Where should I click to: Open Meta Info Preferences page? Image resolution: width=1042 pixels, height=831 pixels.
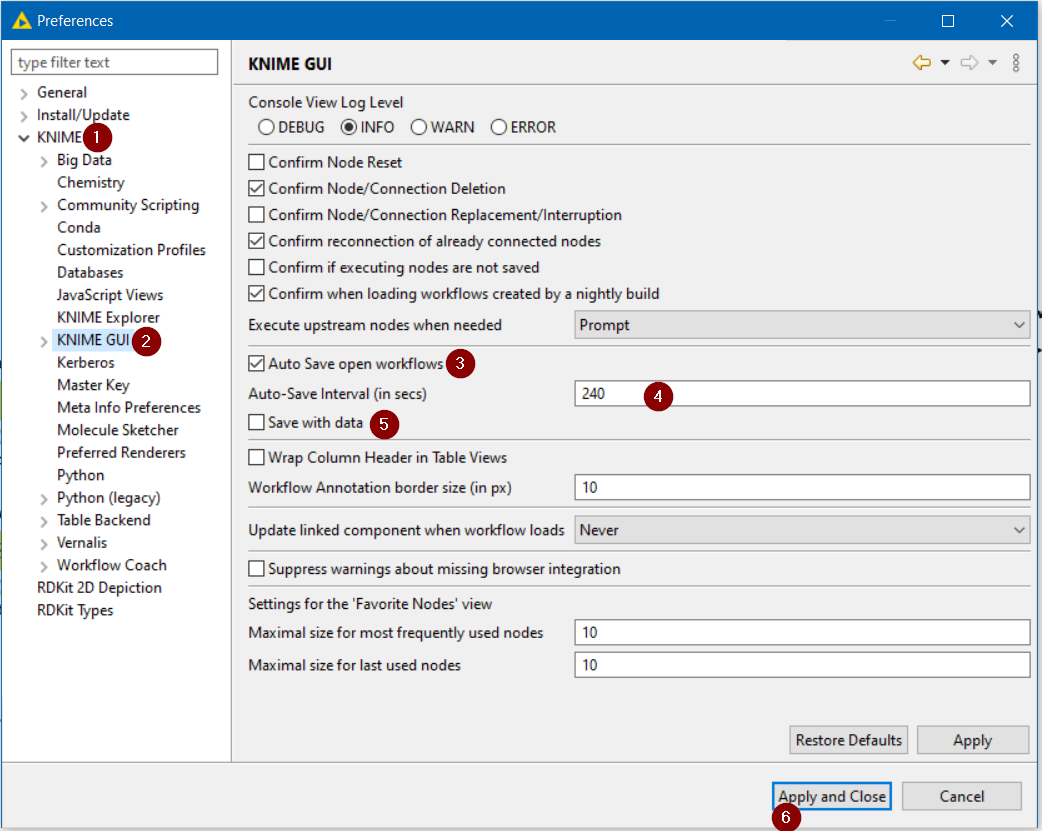pyautogui.click(x=128, y=408)
